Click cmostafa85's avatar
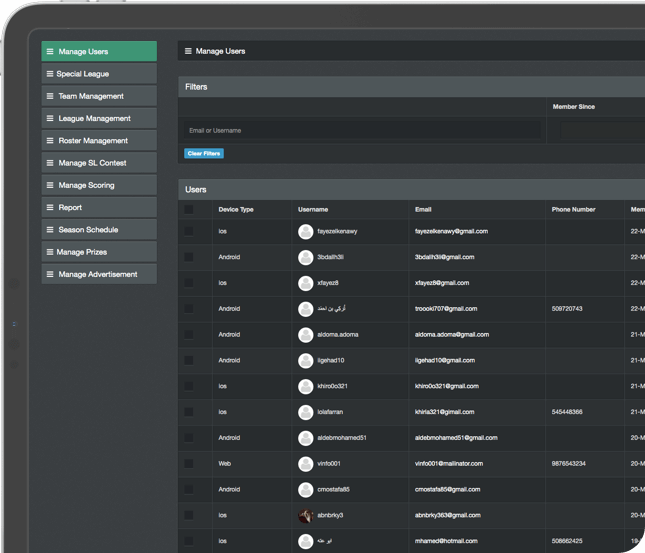 [306, 490]
